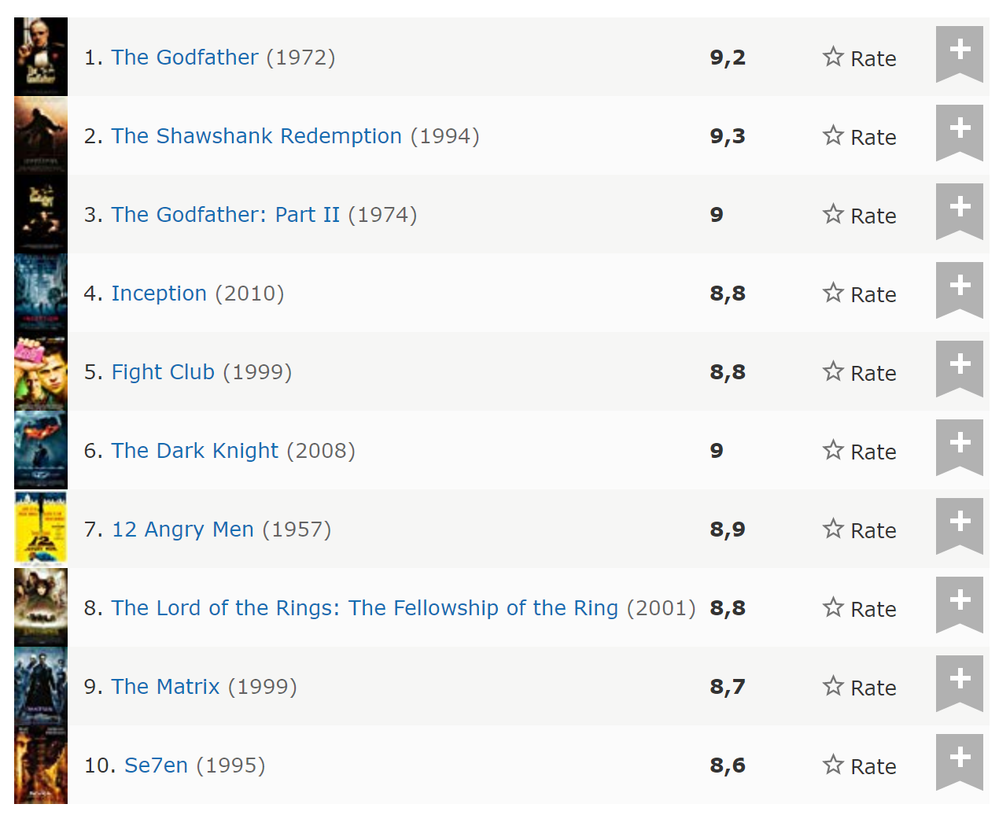Rate The Shawshank Redemption
The width and height of the screenshot is (999, 823).
tap(859, 136)
